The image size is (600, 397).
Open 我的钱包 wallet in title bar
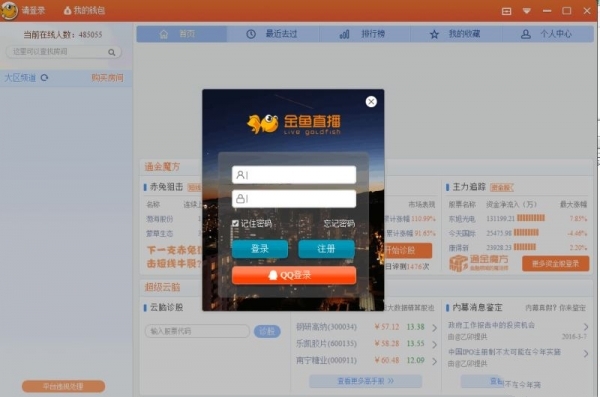pyautogui.click(x=84, y=10)
